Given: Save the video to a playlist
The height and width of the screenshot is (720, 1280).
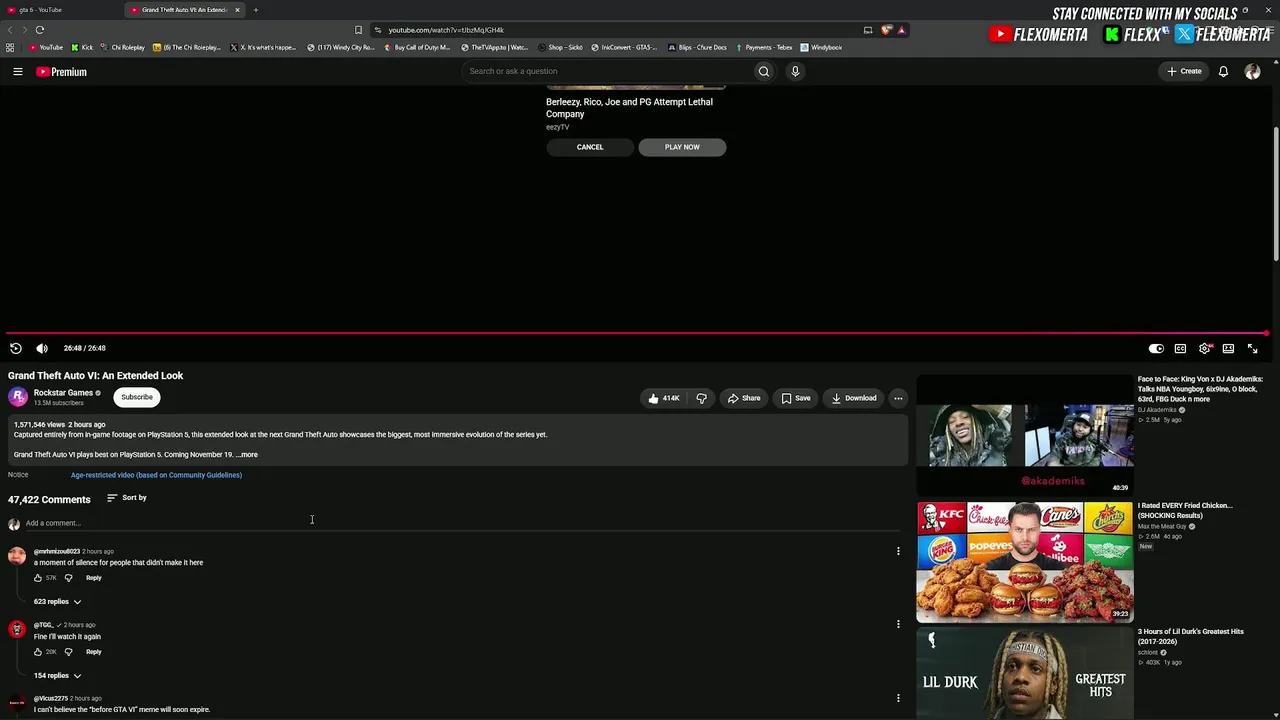Looking at the screenshot, I should pos(796,398).
